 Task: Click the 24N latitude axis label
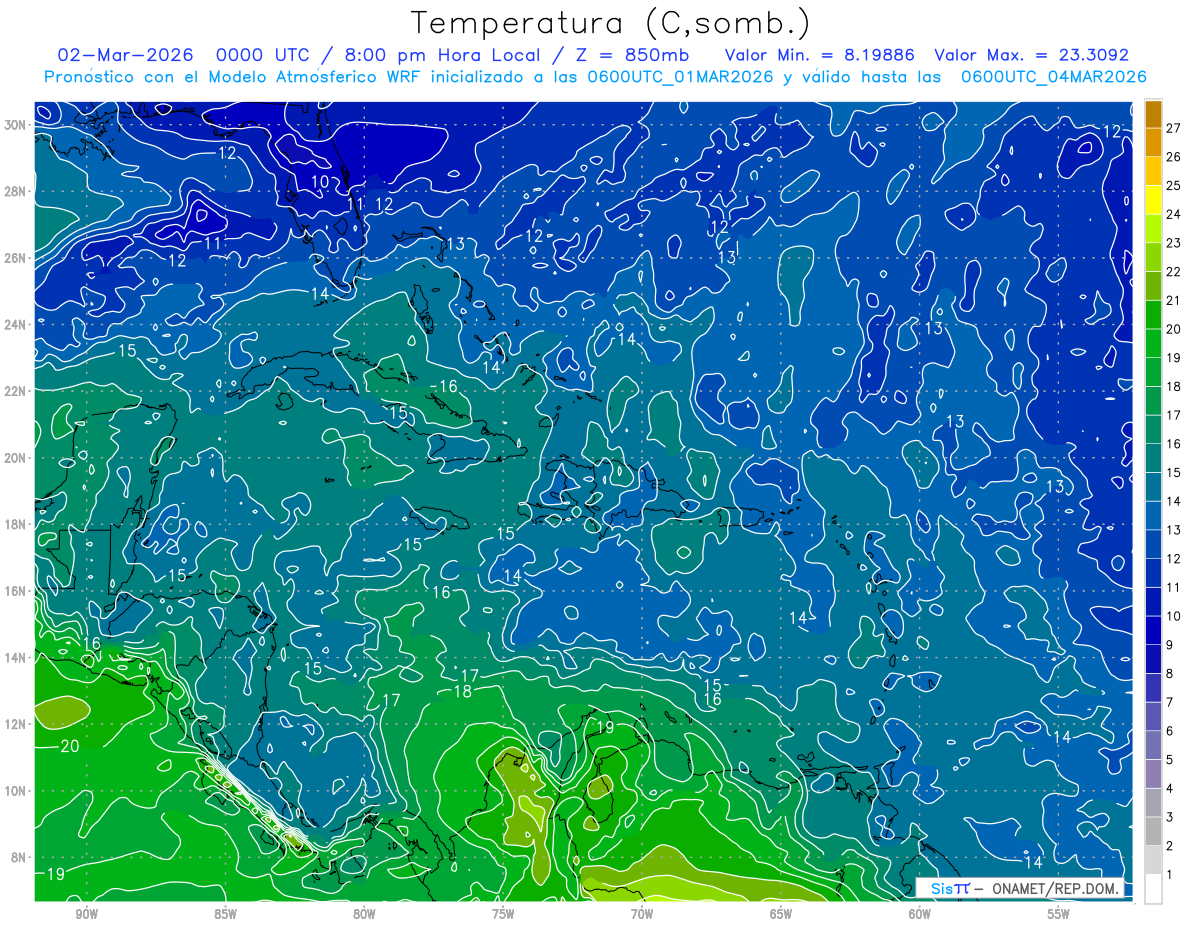tap(15, 324)
